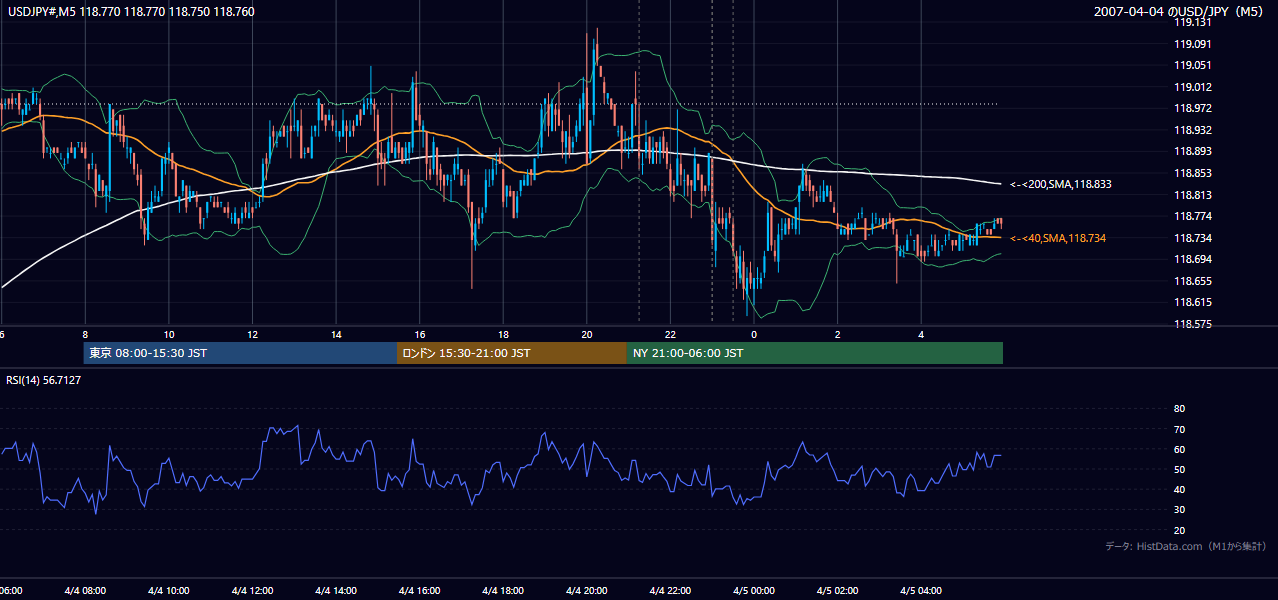Image resolution: width=1278 pixels, height=600 pixels.
Task: Click the RSI 50 level label
Action: click(1179, 469)
